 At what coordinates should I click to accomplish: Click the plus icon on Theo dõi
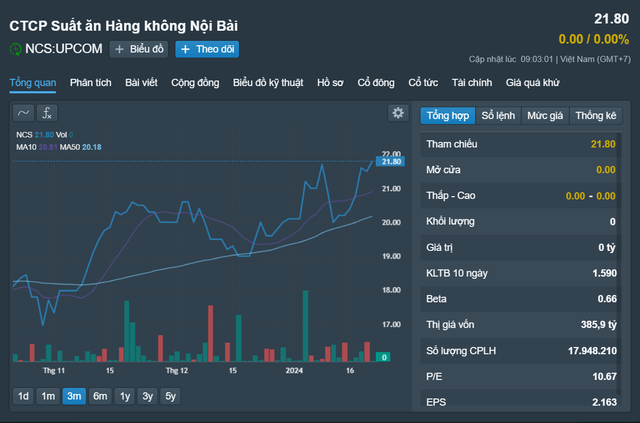click(x=185, y=49)
